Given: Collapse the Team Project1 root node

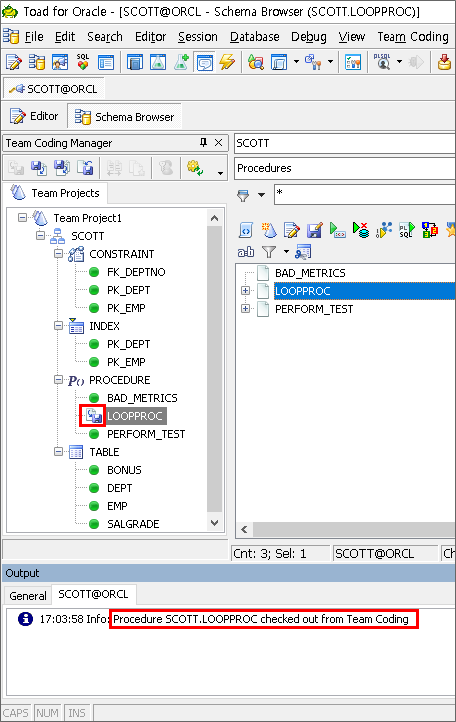Looking at the screenshot, I should tap(23, 217).
